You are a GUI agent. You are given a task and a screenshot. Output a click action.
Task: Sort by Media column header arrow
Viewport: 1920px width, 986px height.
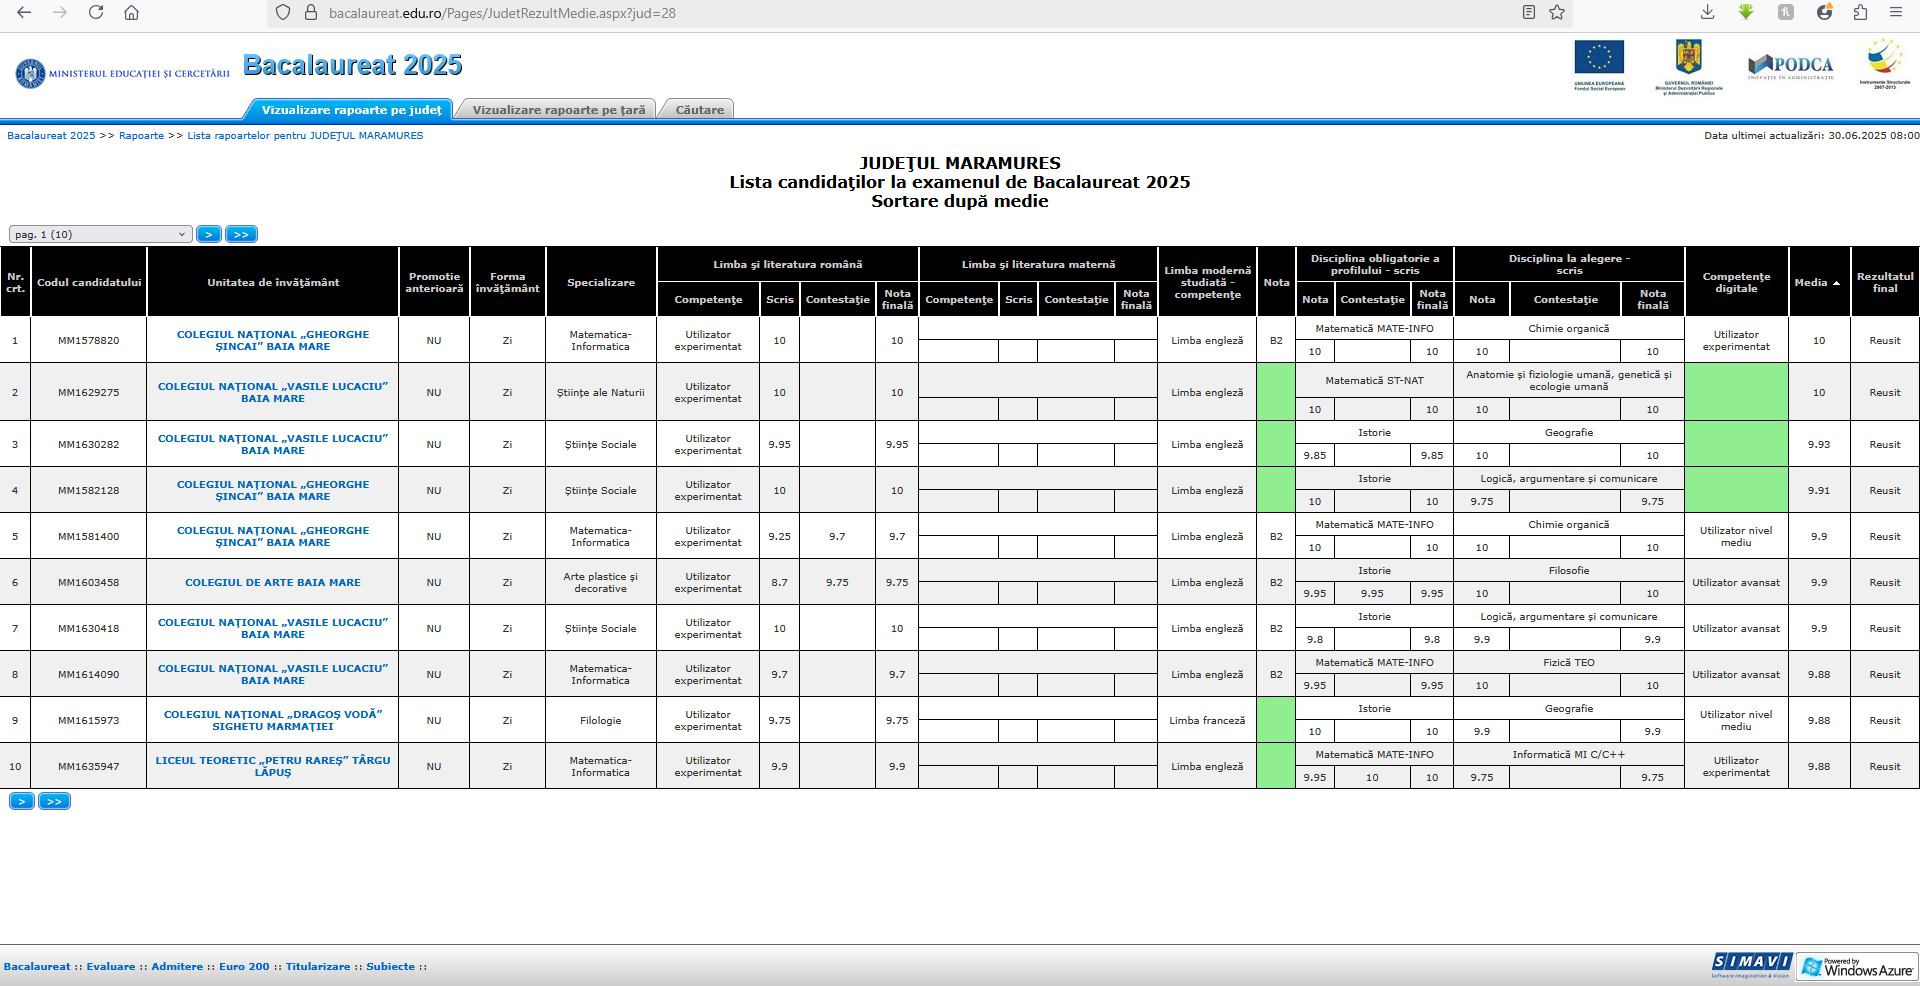tap(1837, 283)
